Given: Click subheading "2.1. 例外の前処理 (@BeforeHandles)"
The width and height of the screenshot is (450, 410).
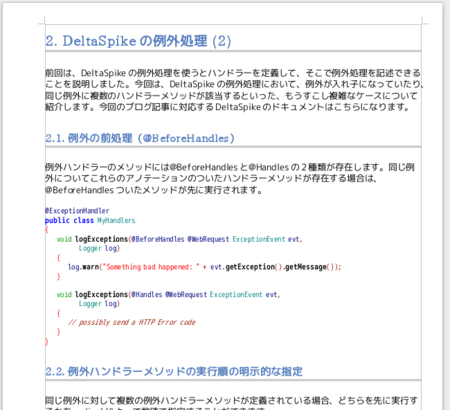Looking at the screenshot, I should [x=140, y=138].
